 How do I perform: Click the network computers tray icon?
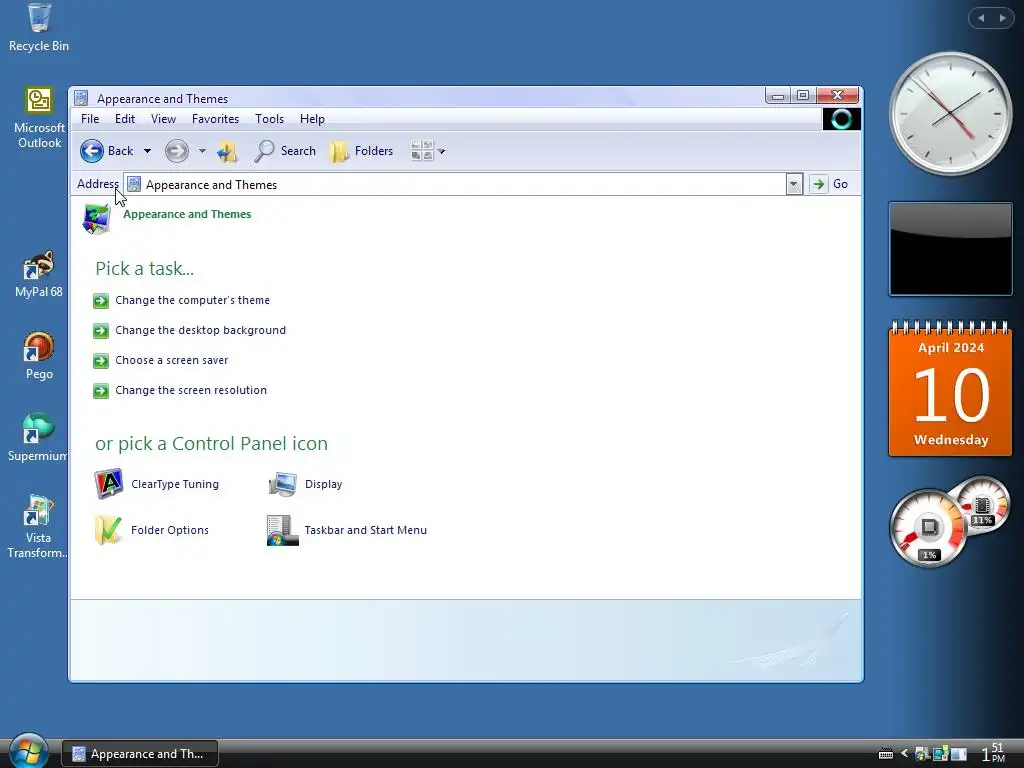[x=940, y=754]
